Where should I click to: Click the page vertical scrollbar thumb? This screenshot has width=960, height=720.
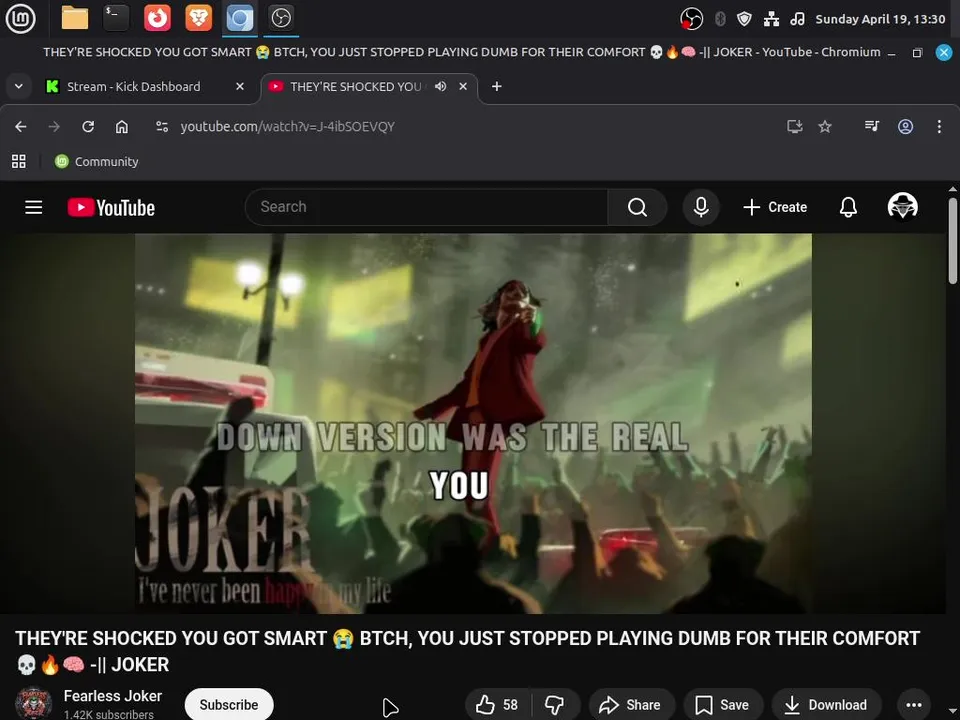click(x=953, y=240)
